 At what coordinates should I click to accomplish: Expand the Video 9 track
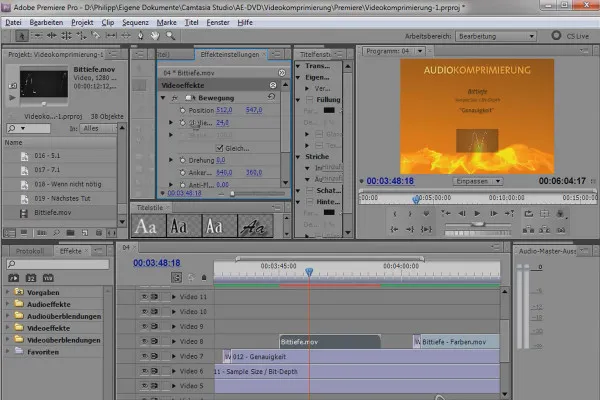click(174, 327)
